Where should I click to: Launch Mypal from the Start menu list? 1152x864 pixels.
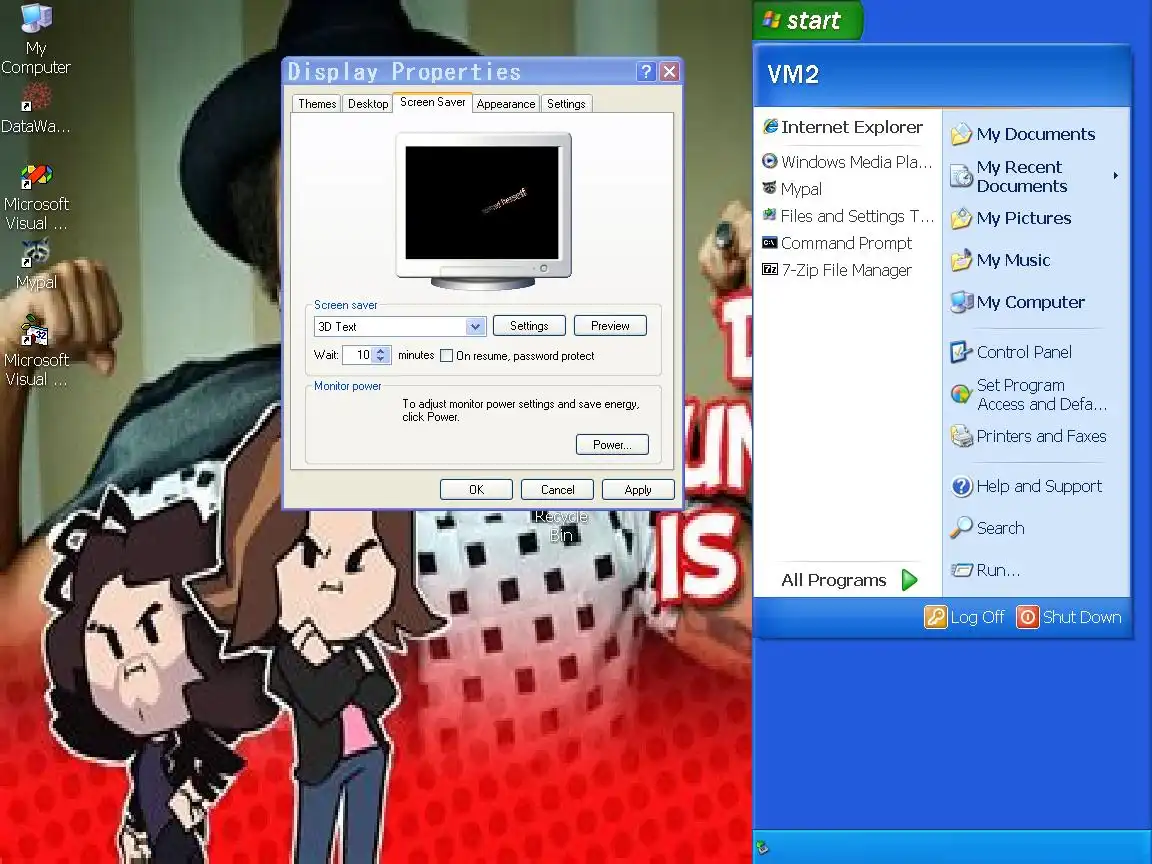[x=792, y=189]
